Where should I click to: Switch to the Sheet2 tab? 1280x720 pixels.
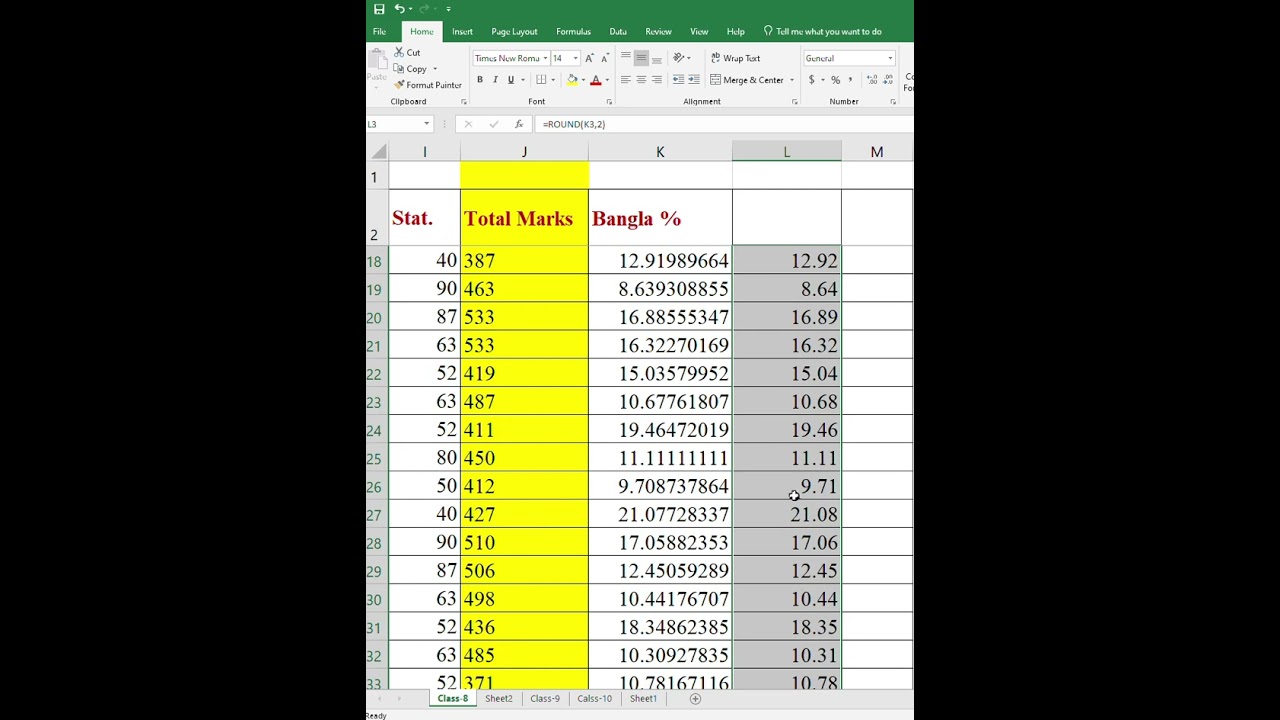pyautogui.click(x=498, y=699)
